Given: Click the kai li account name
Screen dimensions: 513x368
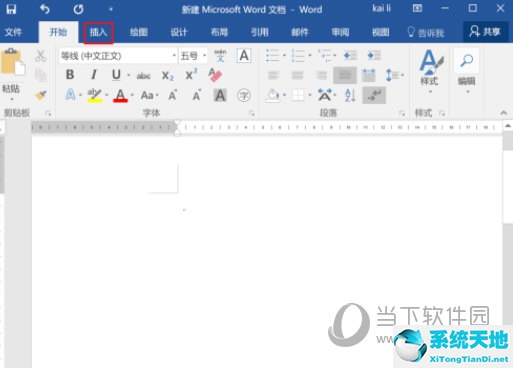Looking at the screenshot, I should click(x=381, y=9).
